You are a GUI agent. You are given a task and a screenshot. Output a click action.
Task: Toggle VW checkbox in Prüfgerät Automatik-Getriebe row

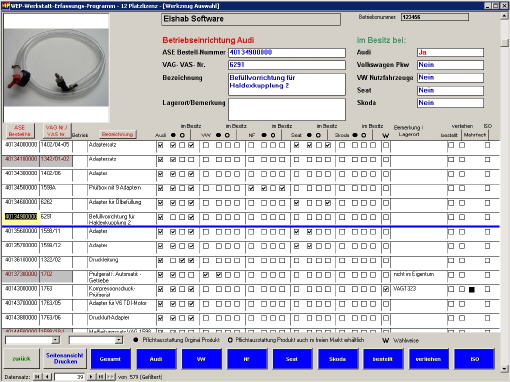point(206,275)
